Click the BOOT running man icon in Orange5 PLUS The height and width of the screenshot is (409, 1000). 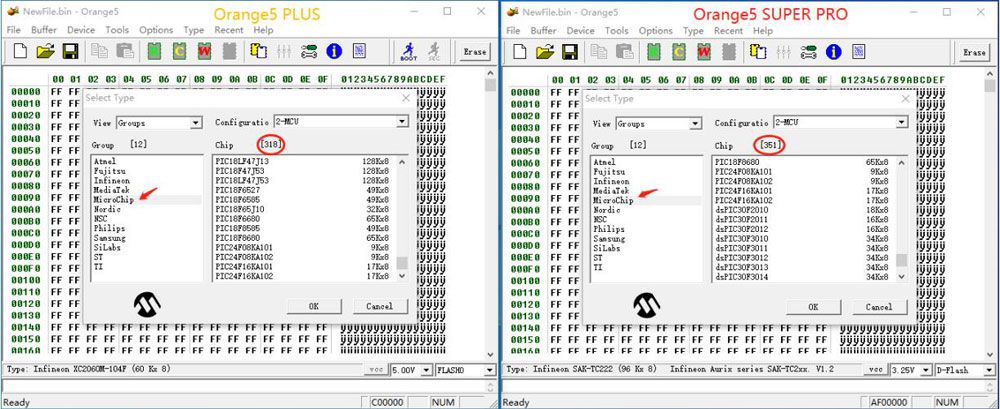409,51
